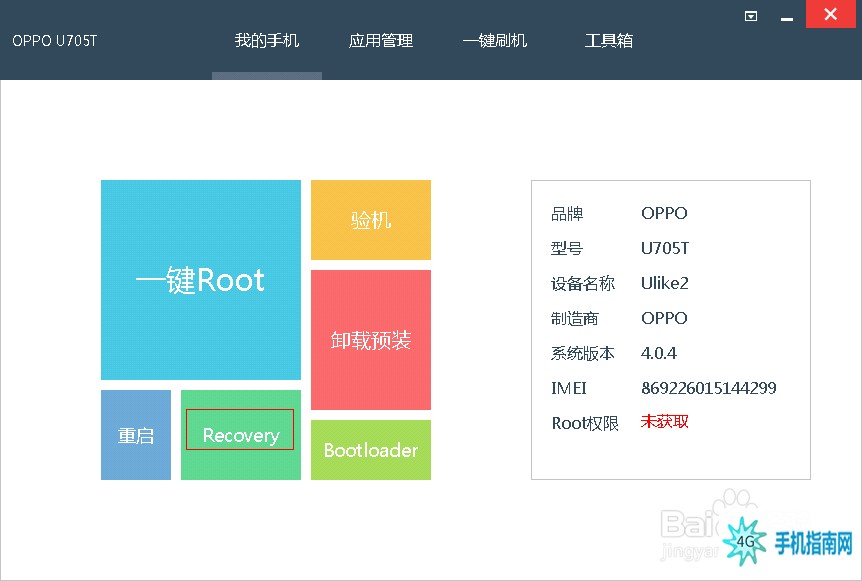Click the green Recovery tile
This screenshot has height=581, width=862.
pyautogui.click(x=240, y=435)
